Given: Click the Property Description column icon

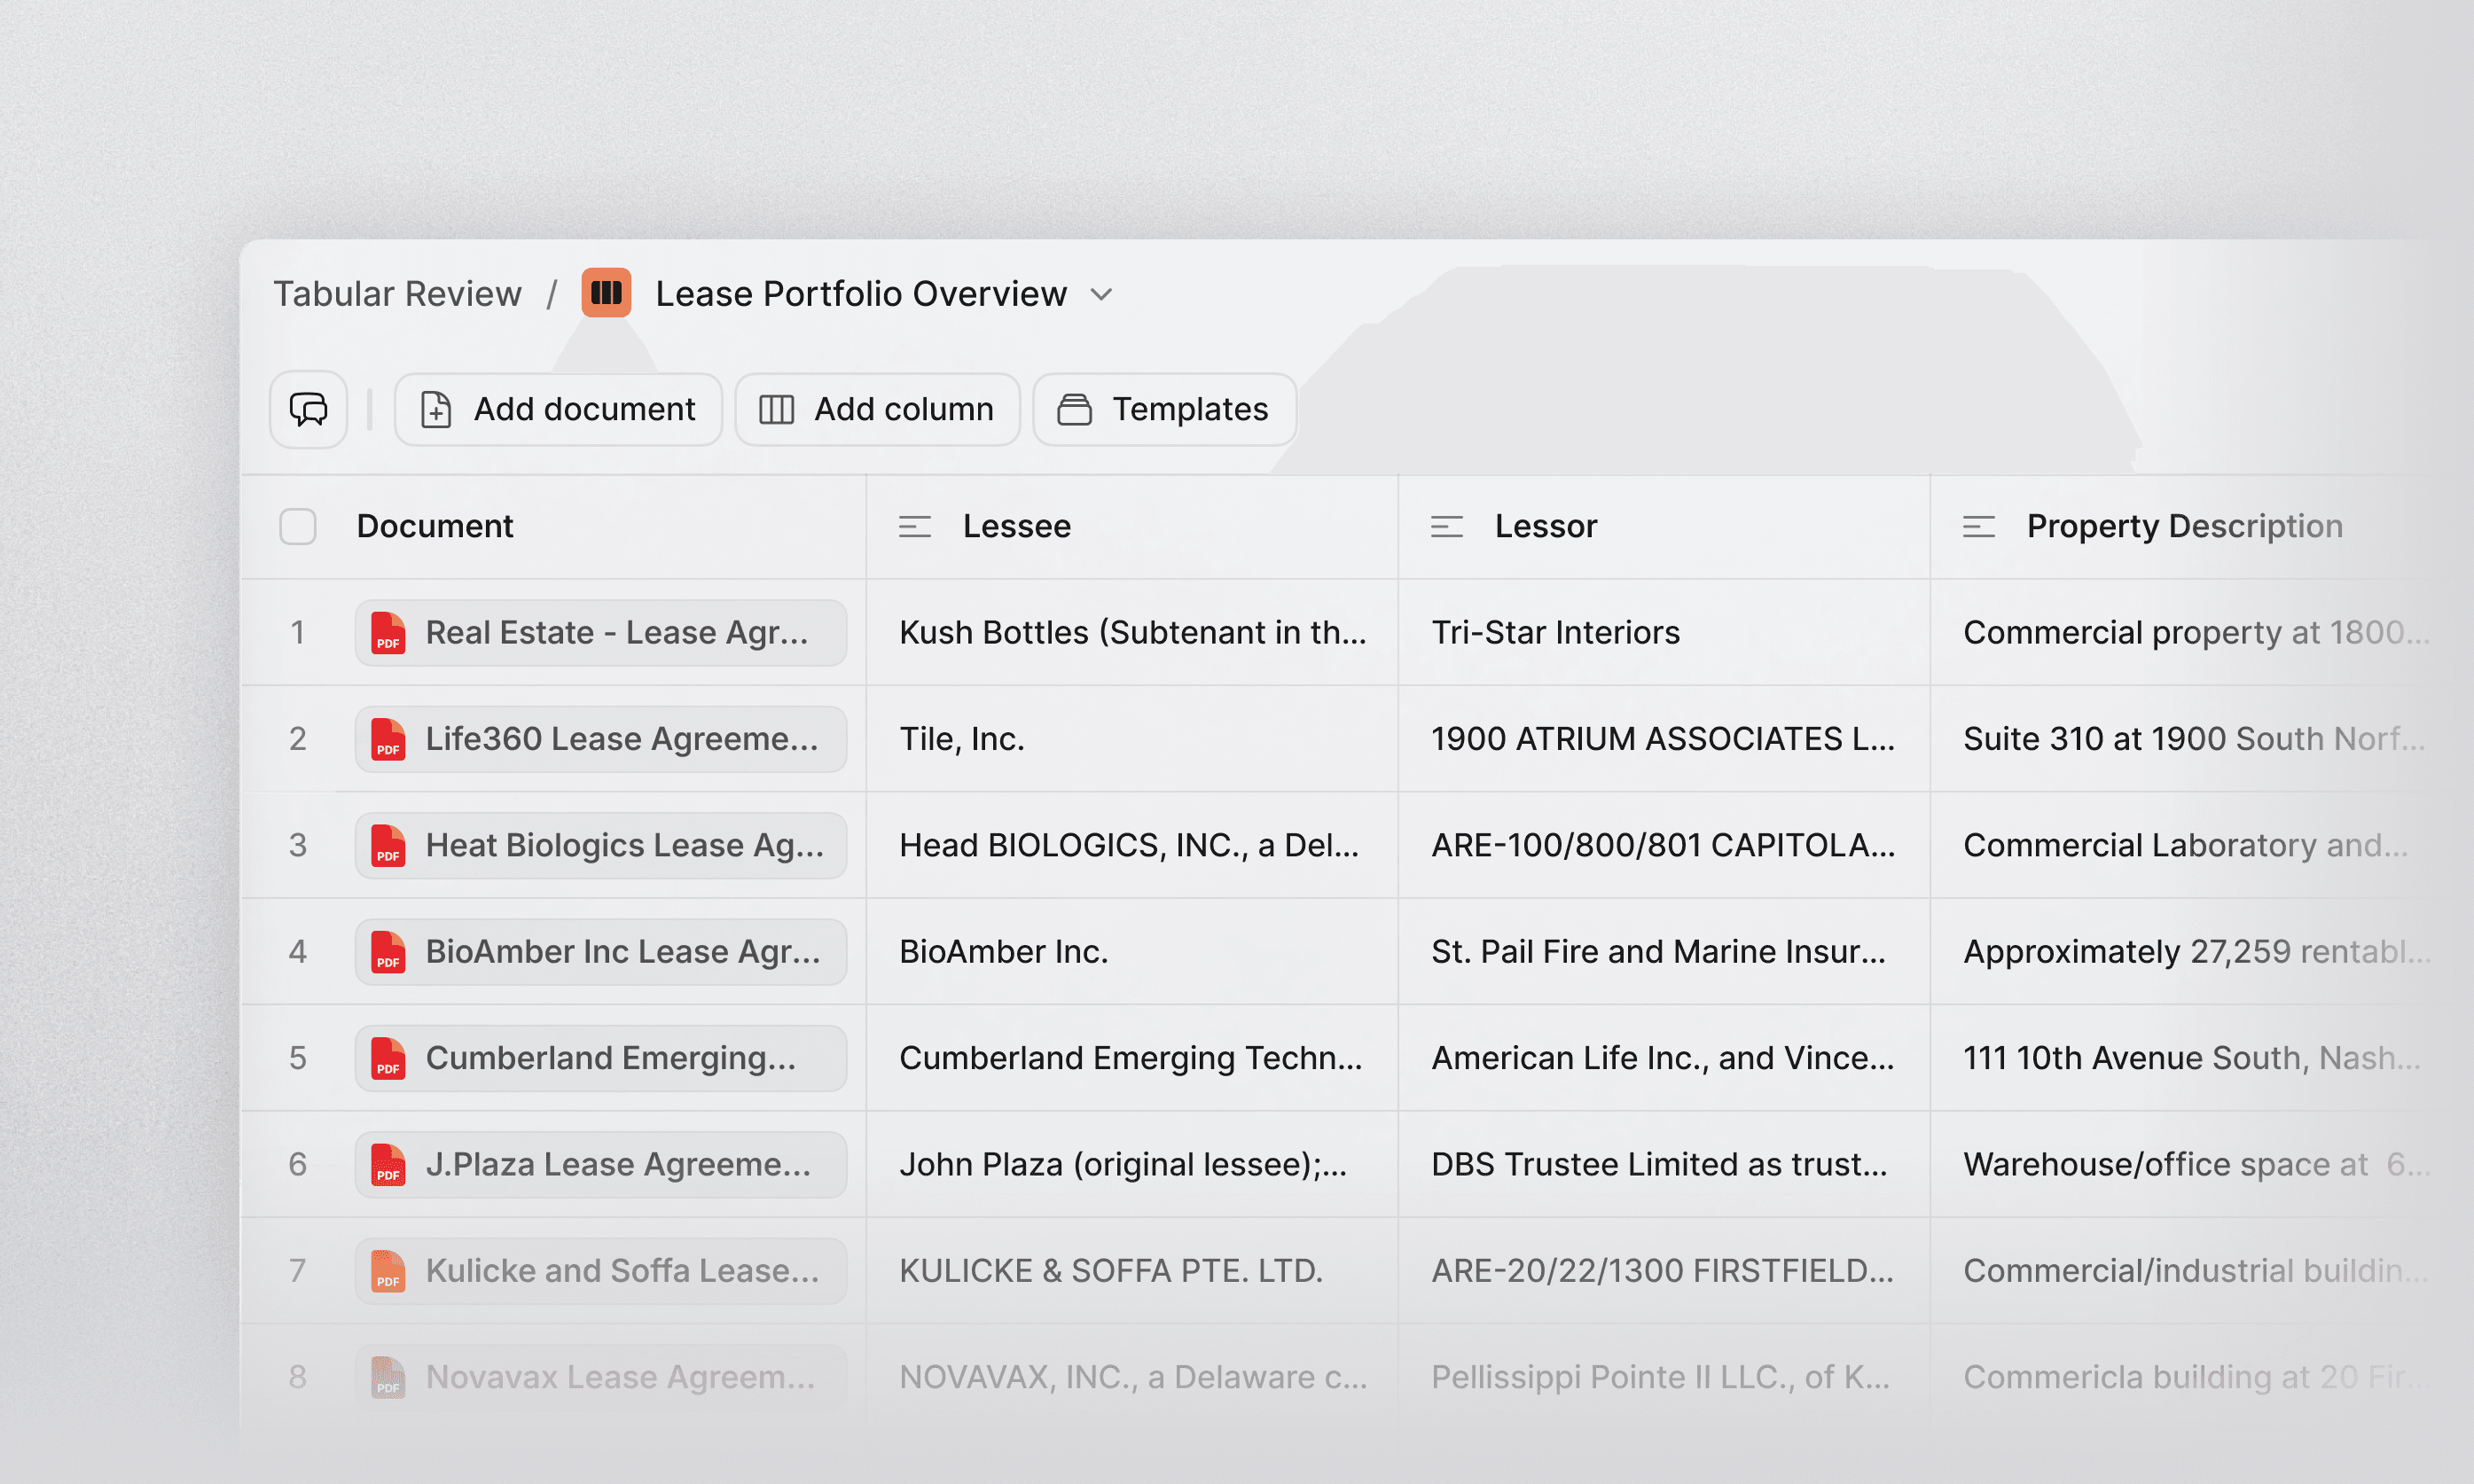Looking at the screenshot, I should point(1978,527).
